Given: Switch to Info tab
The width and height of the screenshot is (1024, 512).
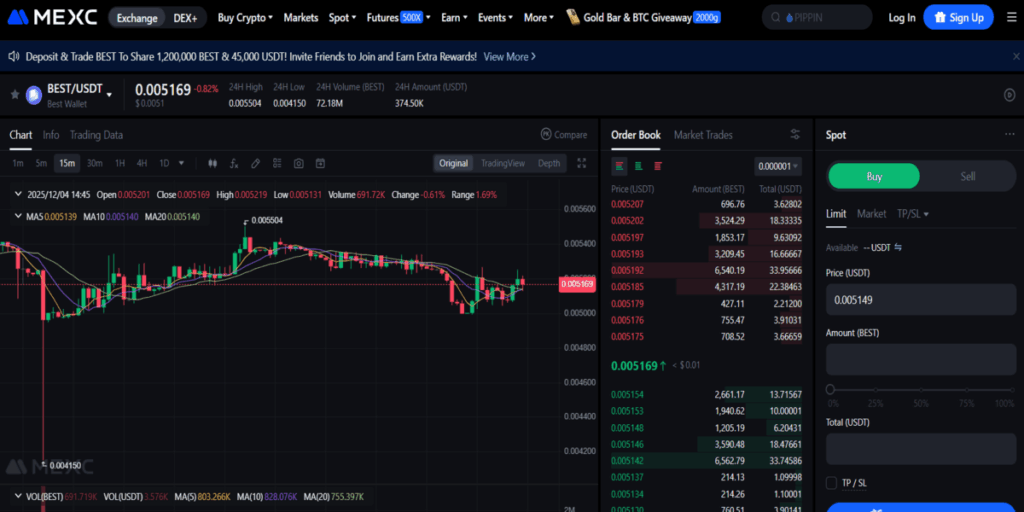Looking at the screenshot, I should click(51, 135).
